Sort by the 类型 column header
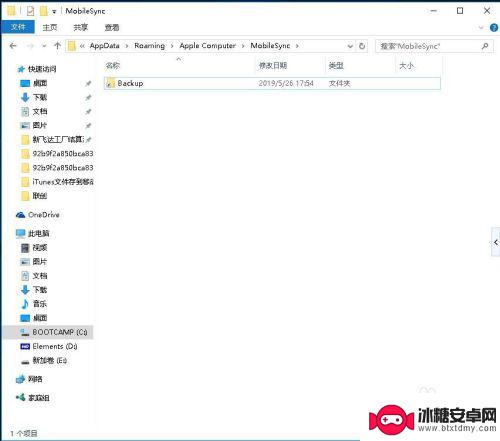500x441 pixels. click(x=336, y=66)
